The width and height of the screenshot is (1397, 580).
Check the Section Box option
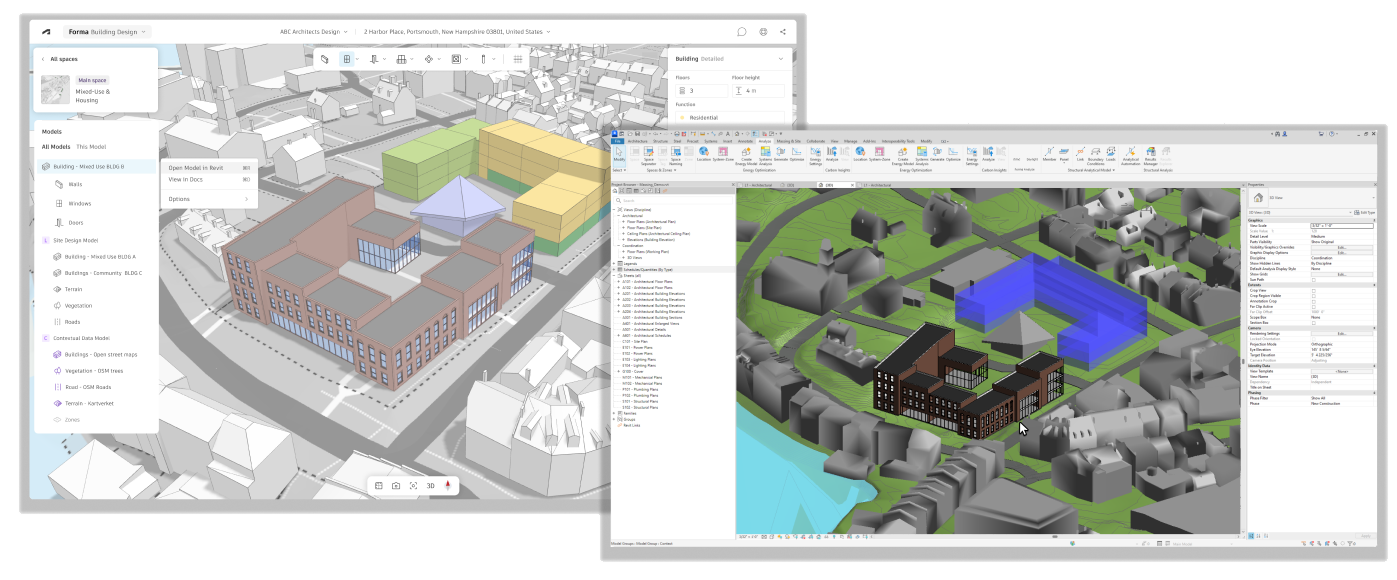point(1313,323)
